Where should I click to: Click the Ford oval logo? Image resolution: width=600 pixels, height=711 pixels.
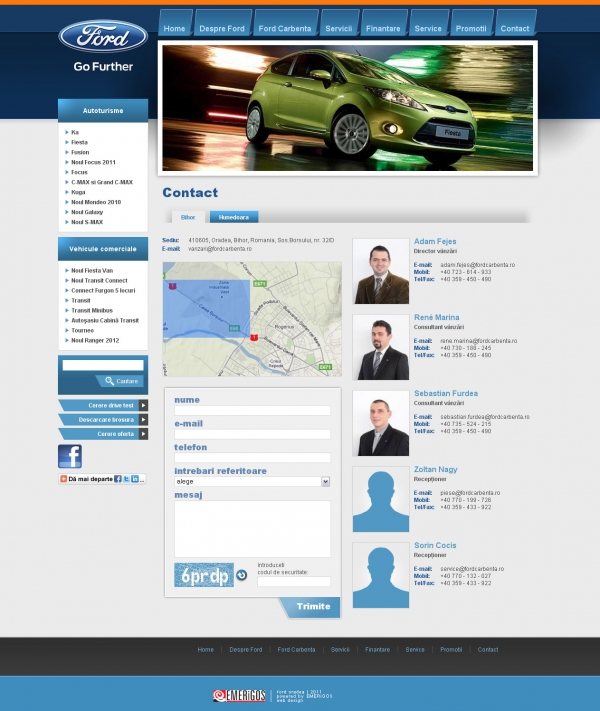click(103, 36)
